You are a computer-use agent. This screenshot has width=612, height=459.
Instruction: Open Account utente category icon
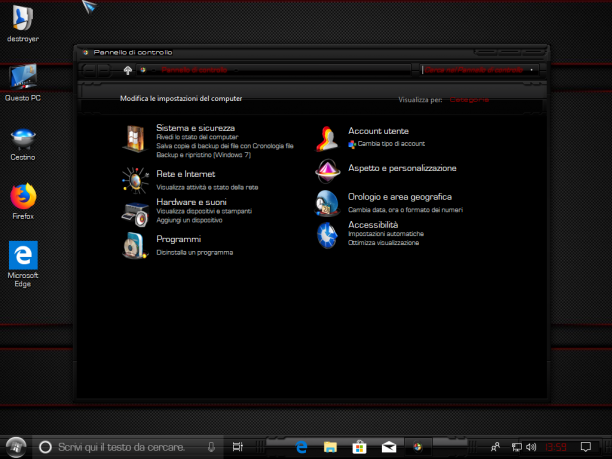tap(327, 139)
